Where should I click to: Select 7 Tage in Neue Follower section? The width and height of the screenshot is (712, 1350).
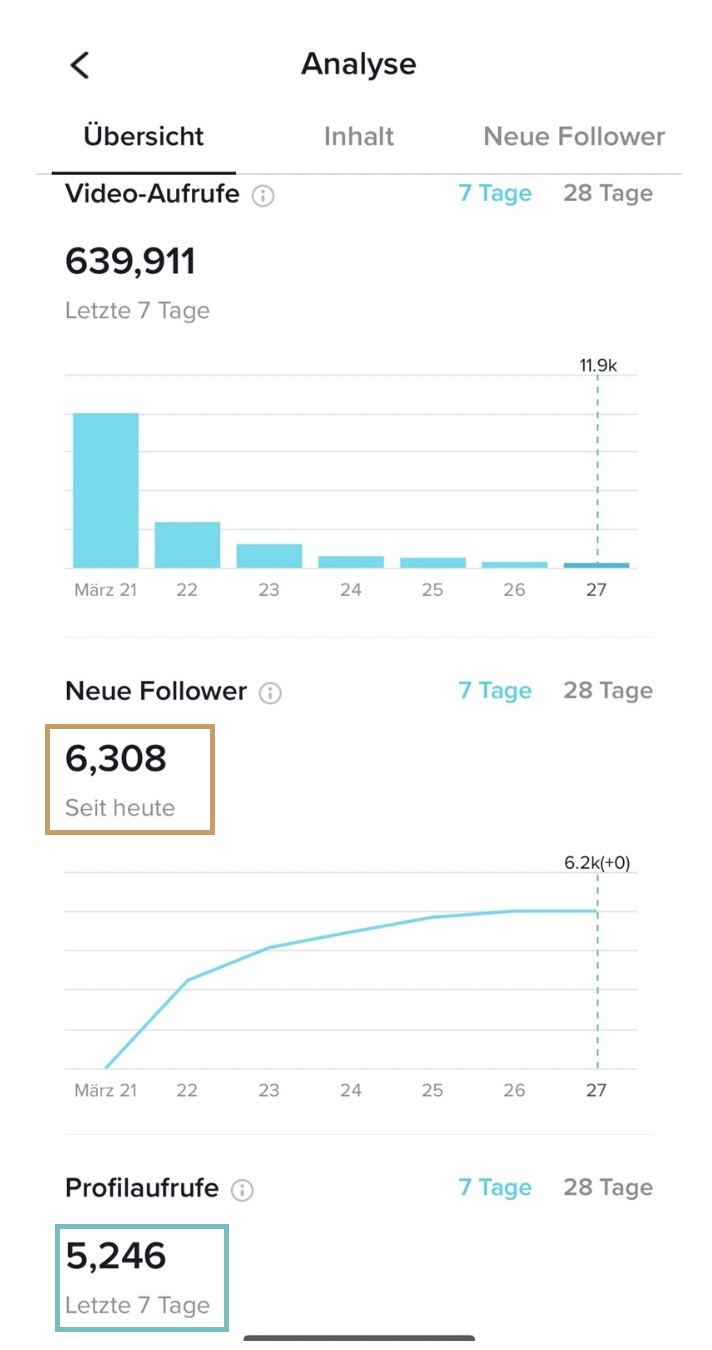tap(495, 690)
